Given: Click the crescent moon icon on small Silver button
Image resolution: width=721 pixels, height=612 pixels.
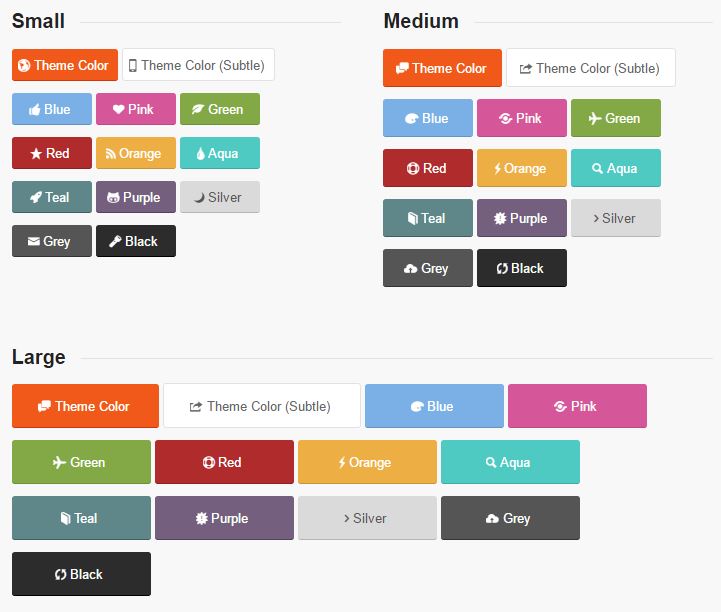Looking at the screenshot, I should [199, 198].
